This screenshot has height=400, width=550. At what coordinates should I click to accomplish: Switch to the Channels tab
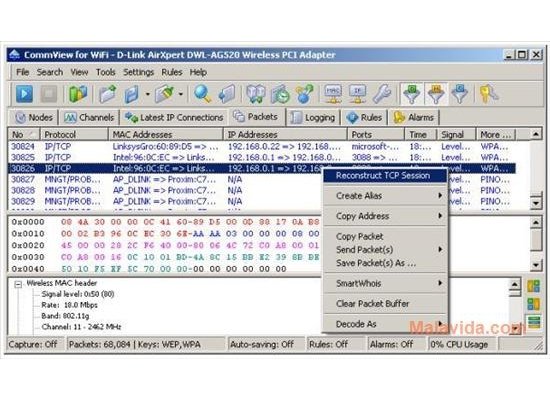click(x=89, y=118)
